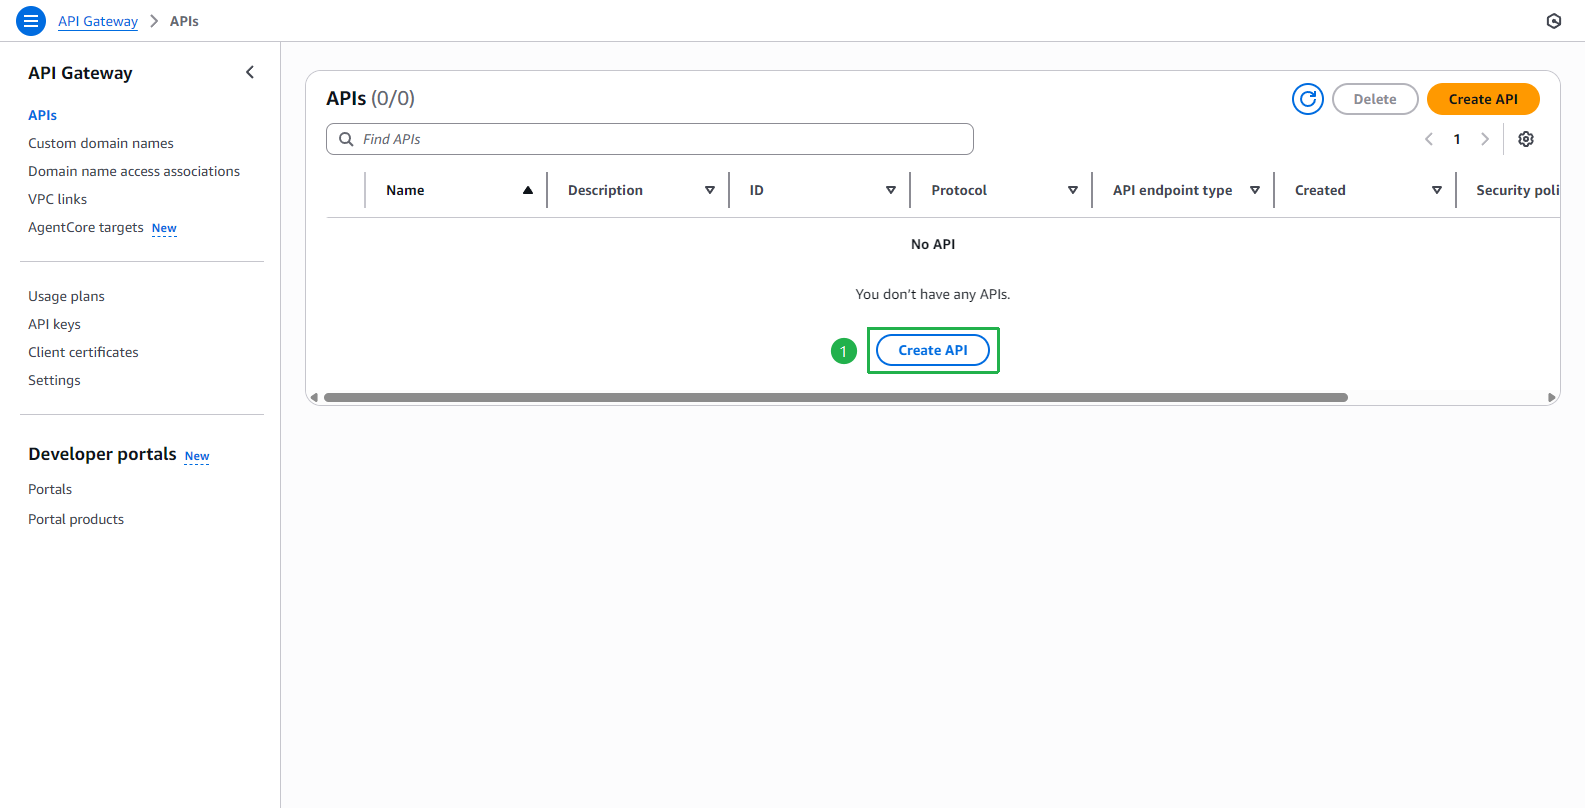This screenshot has height=808, width=1585.
Task: Click the Created column header label
Action: (x=1320, y=190)
